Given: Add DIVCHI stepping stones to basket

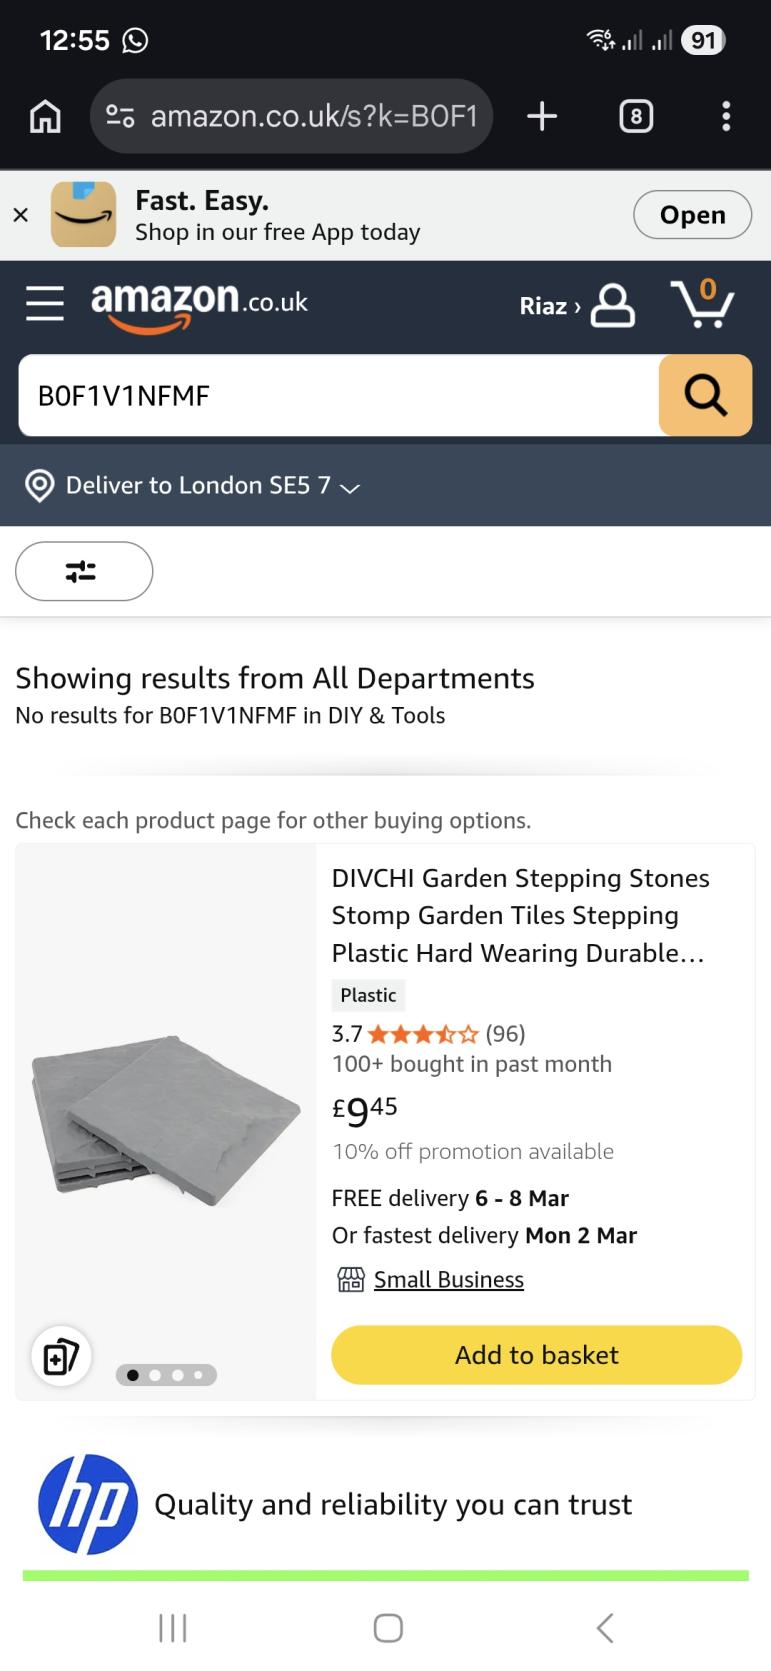Looking at the screenshot, I should tap(536, 1355).
